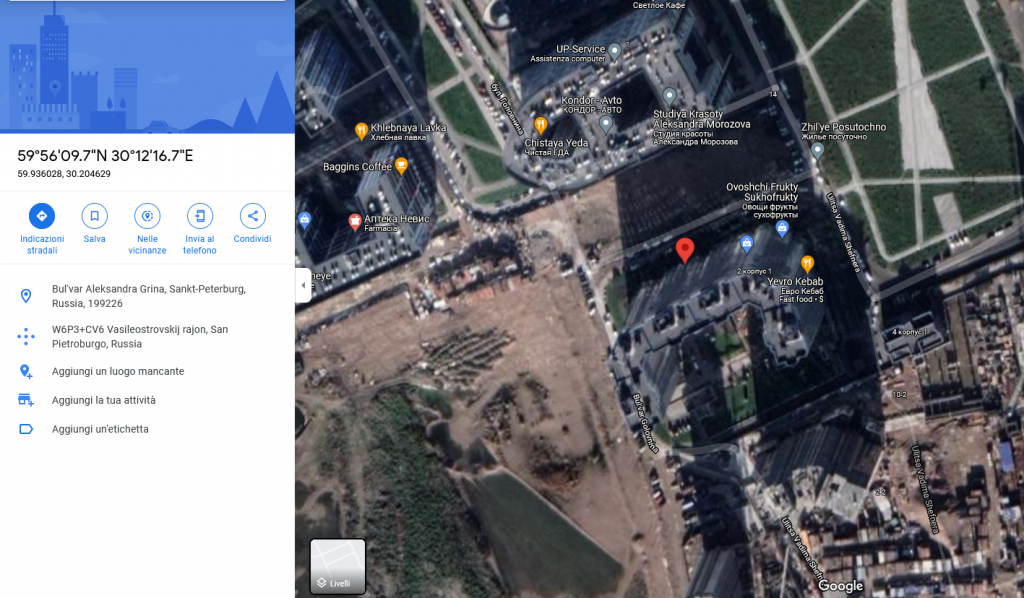Screen dimensions: 1024x598
Task: Click the 4 корпус 1 building label
Action: 910,332
